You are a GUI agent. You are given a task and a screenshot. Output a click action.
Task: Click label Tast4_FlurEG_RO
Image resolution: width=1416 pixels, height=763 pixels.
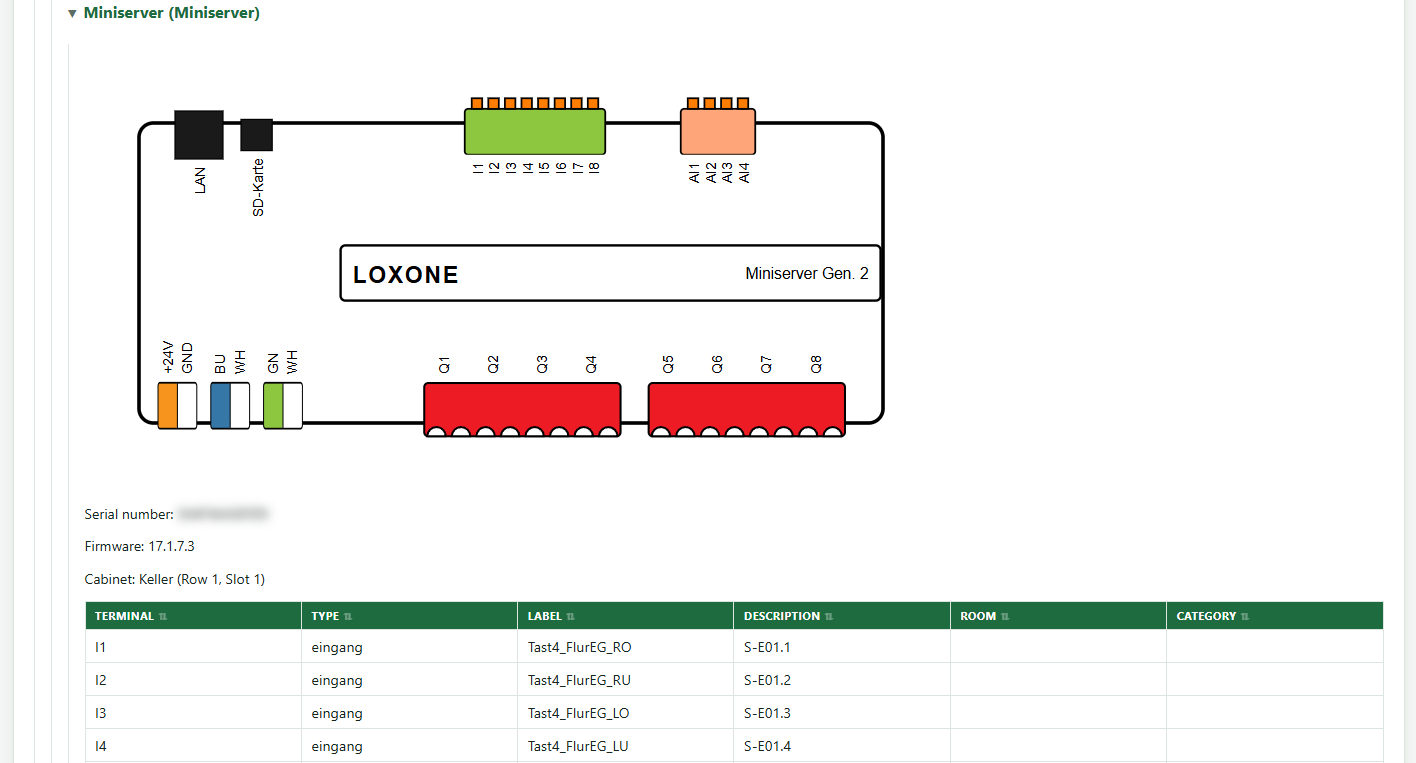tap(580, 647)
